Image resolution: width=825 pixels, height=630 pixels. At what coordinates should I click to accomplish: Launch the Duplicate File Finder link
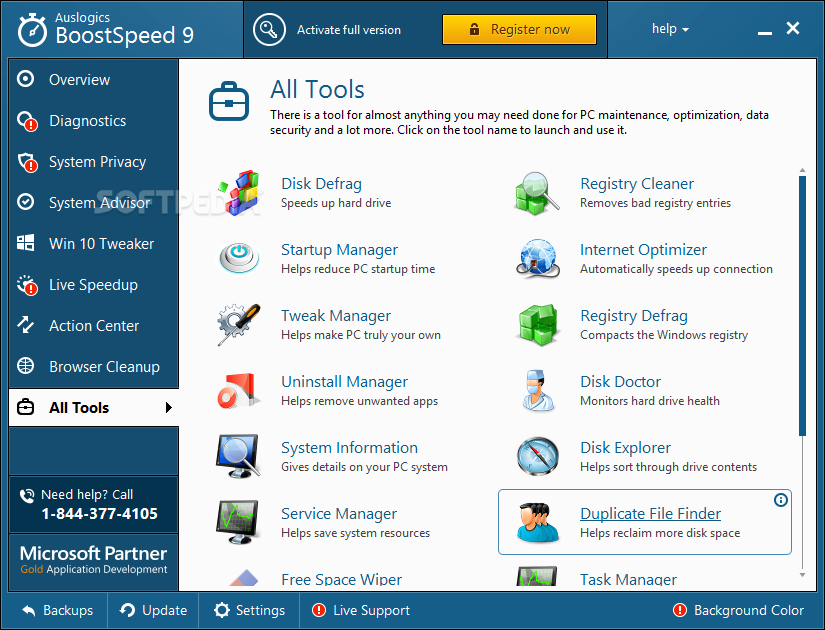[650, 514]
